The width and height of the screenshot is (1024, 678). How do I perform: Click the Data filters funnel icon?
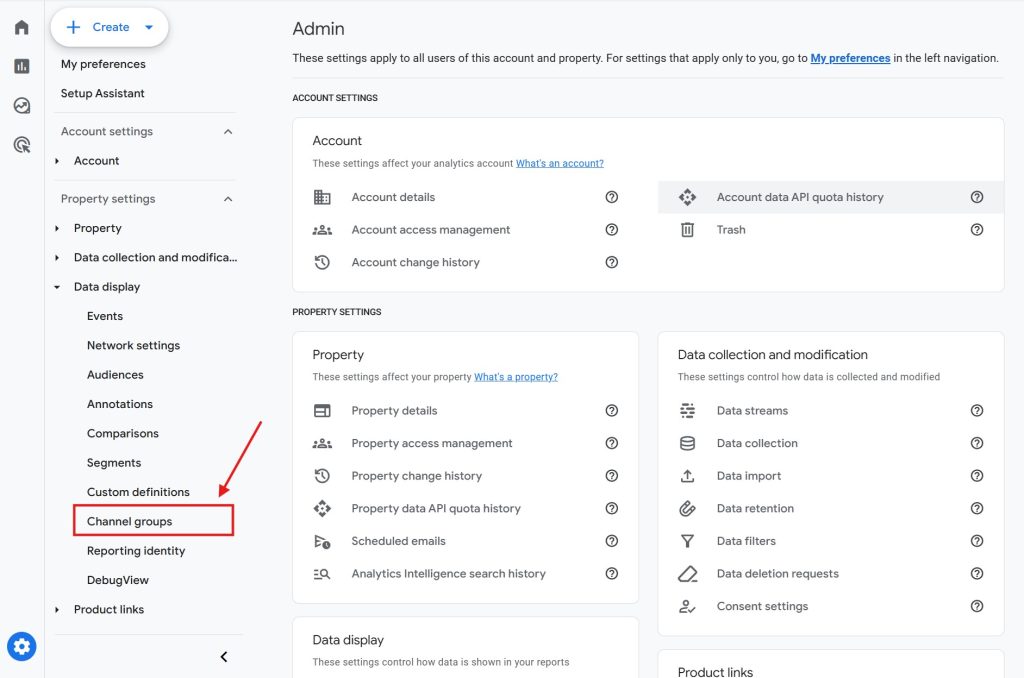(687, 541)
